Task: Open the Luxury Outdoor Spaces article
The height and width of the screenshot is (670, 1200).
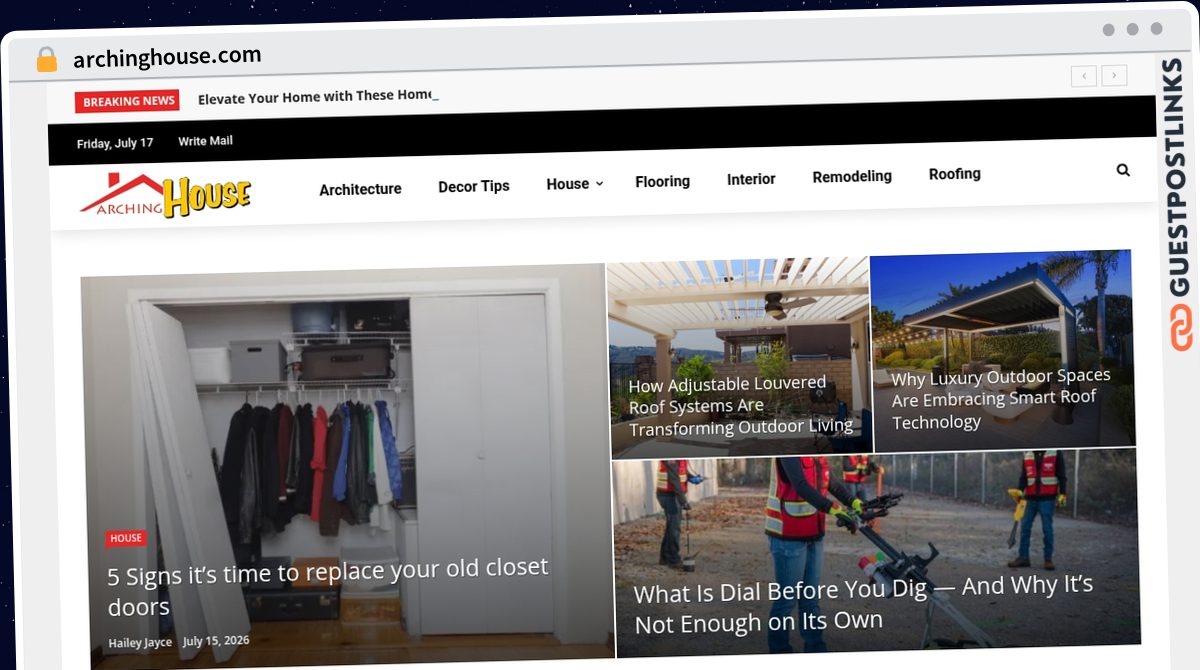Action: [x=1000, y=398]
